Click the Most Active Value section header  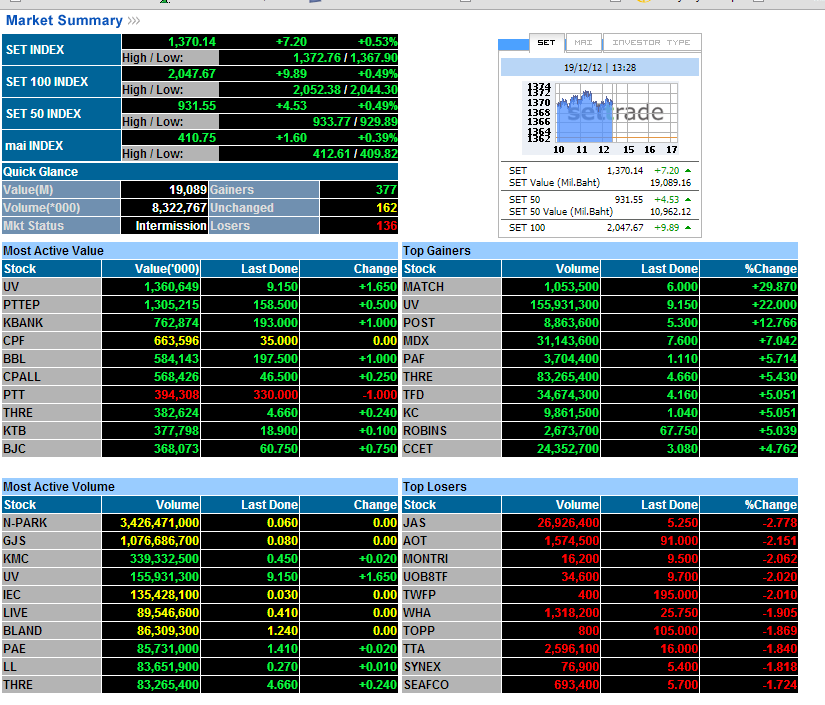[200, 250]
